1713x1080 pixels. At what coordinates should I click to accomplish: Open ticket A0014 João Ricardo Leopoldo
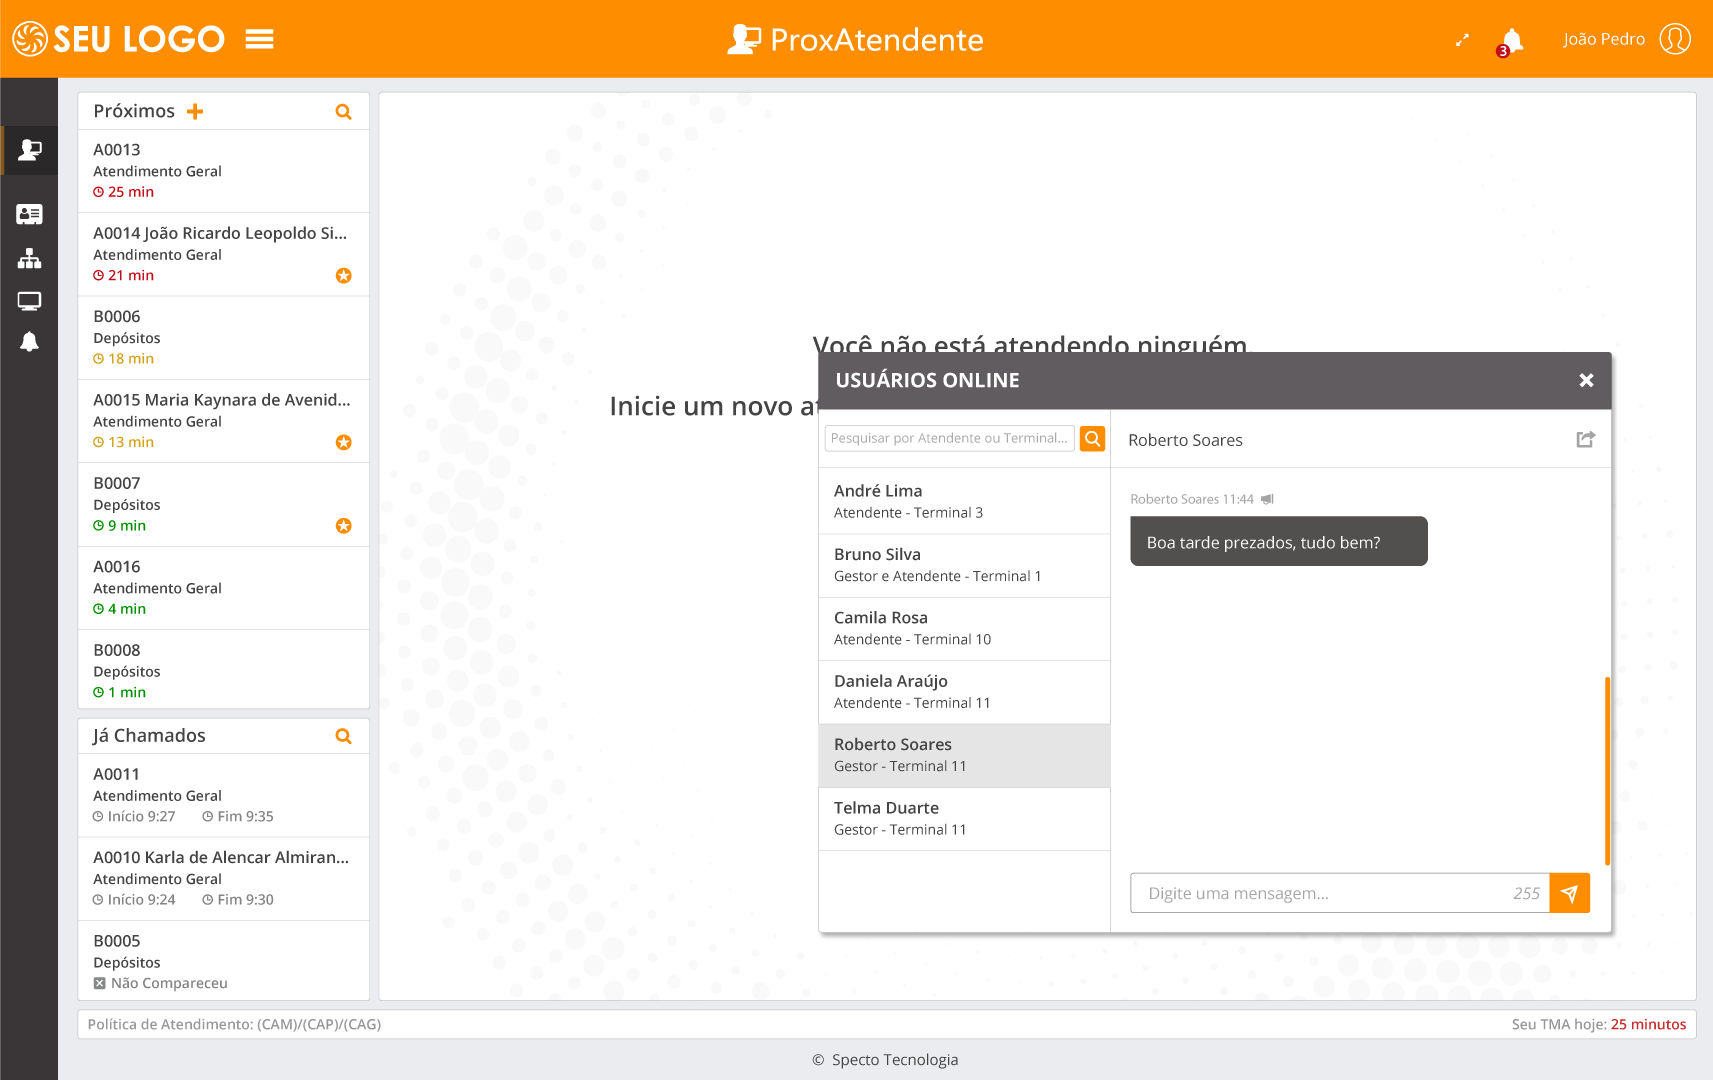(223, 254)
